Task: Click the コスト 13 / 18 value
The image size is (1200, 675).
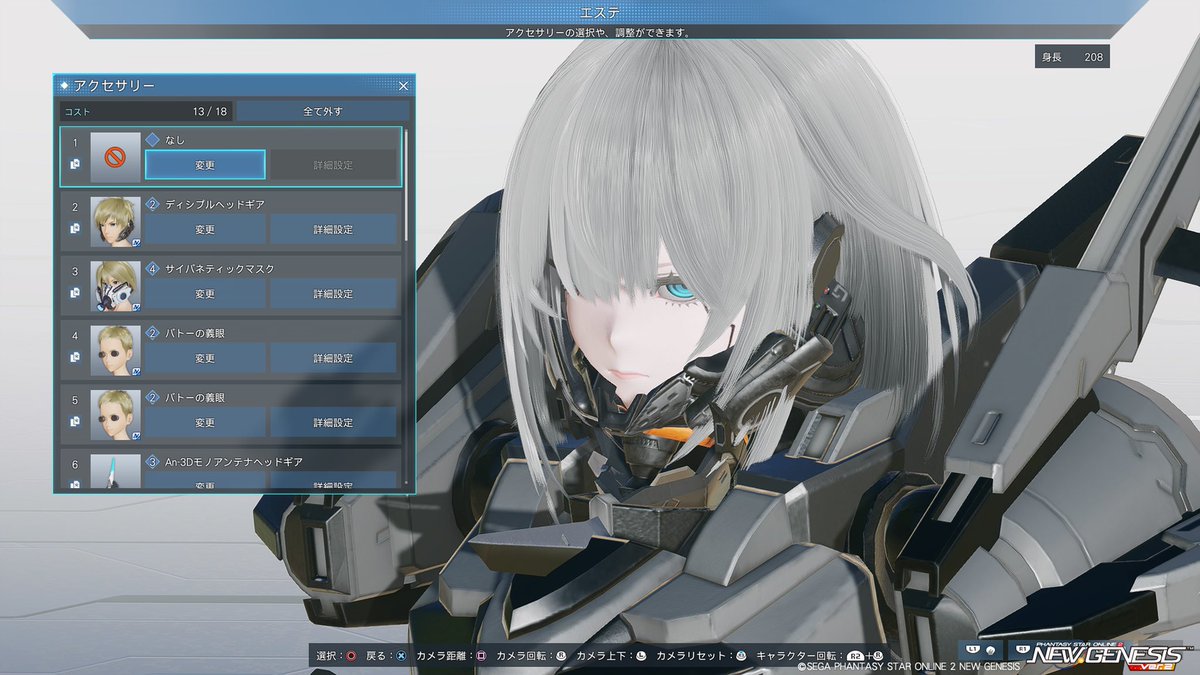Action: point(211,111)
